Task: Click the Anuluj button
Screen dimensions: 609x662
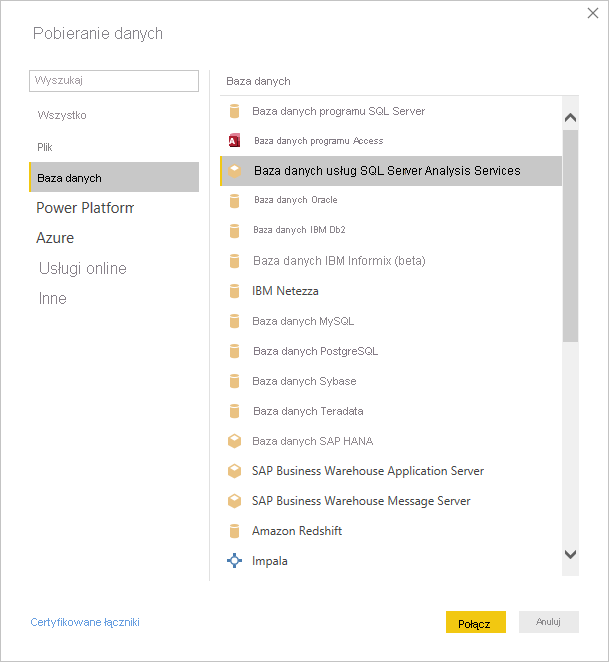Action: (x=549, y=622)
